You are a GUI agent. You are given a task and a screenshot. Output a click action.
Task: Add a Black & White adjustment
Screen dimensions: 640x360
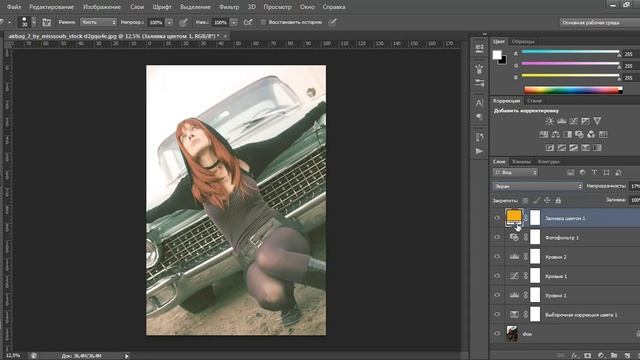tap(567, 134)
